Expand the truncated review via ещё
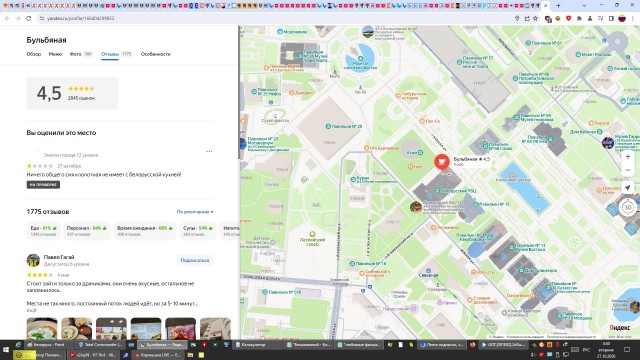This screenshot has height=360, width=640. 31,310
